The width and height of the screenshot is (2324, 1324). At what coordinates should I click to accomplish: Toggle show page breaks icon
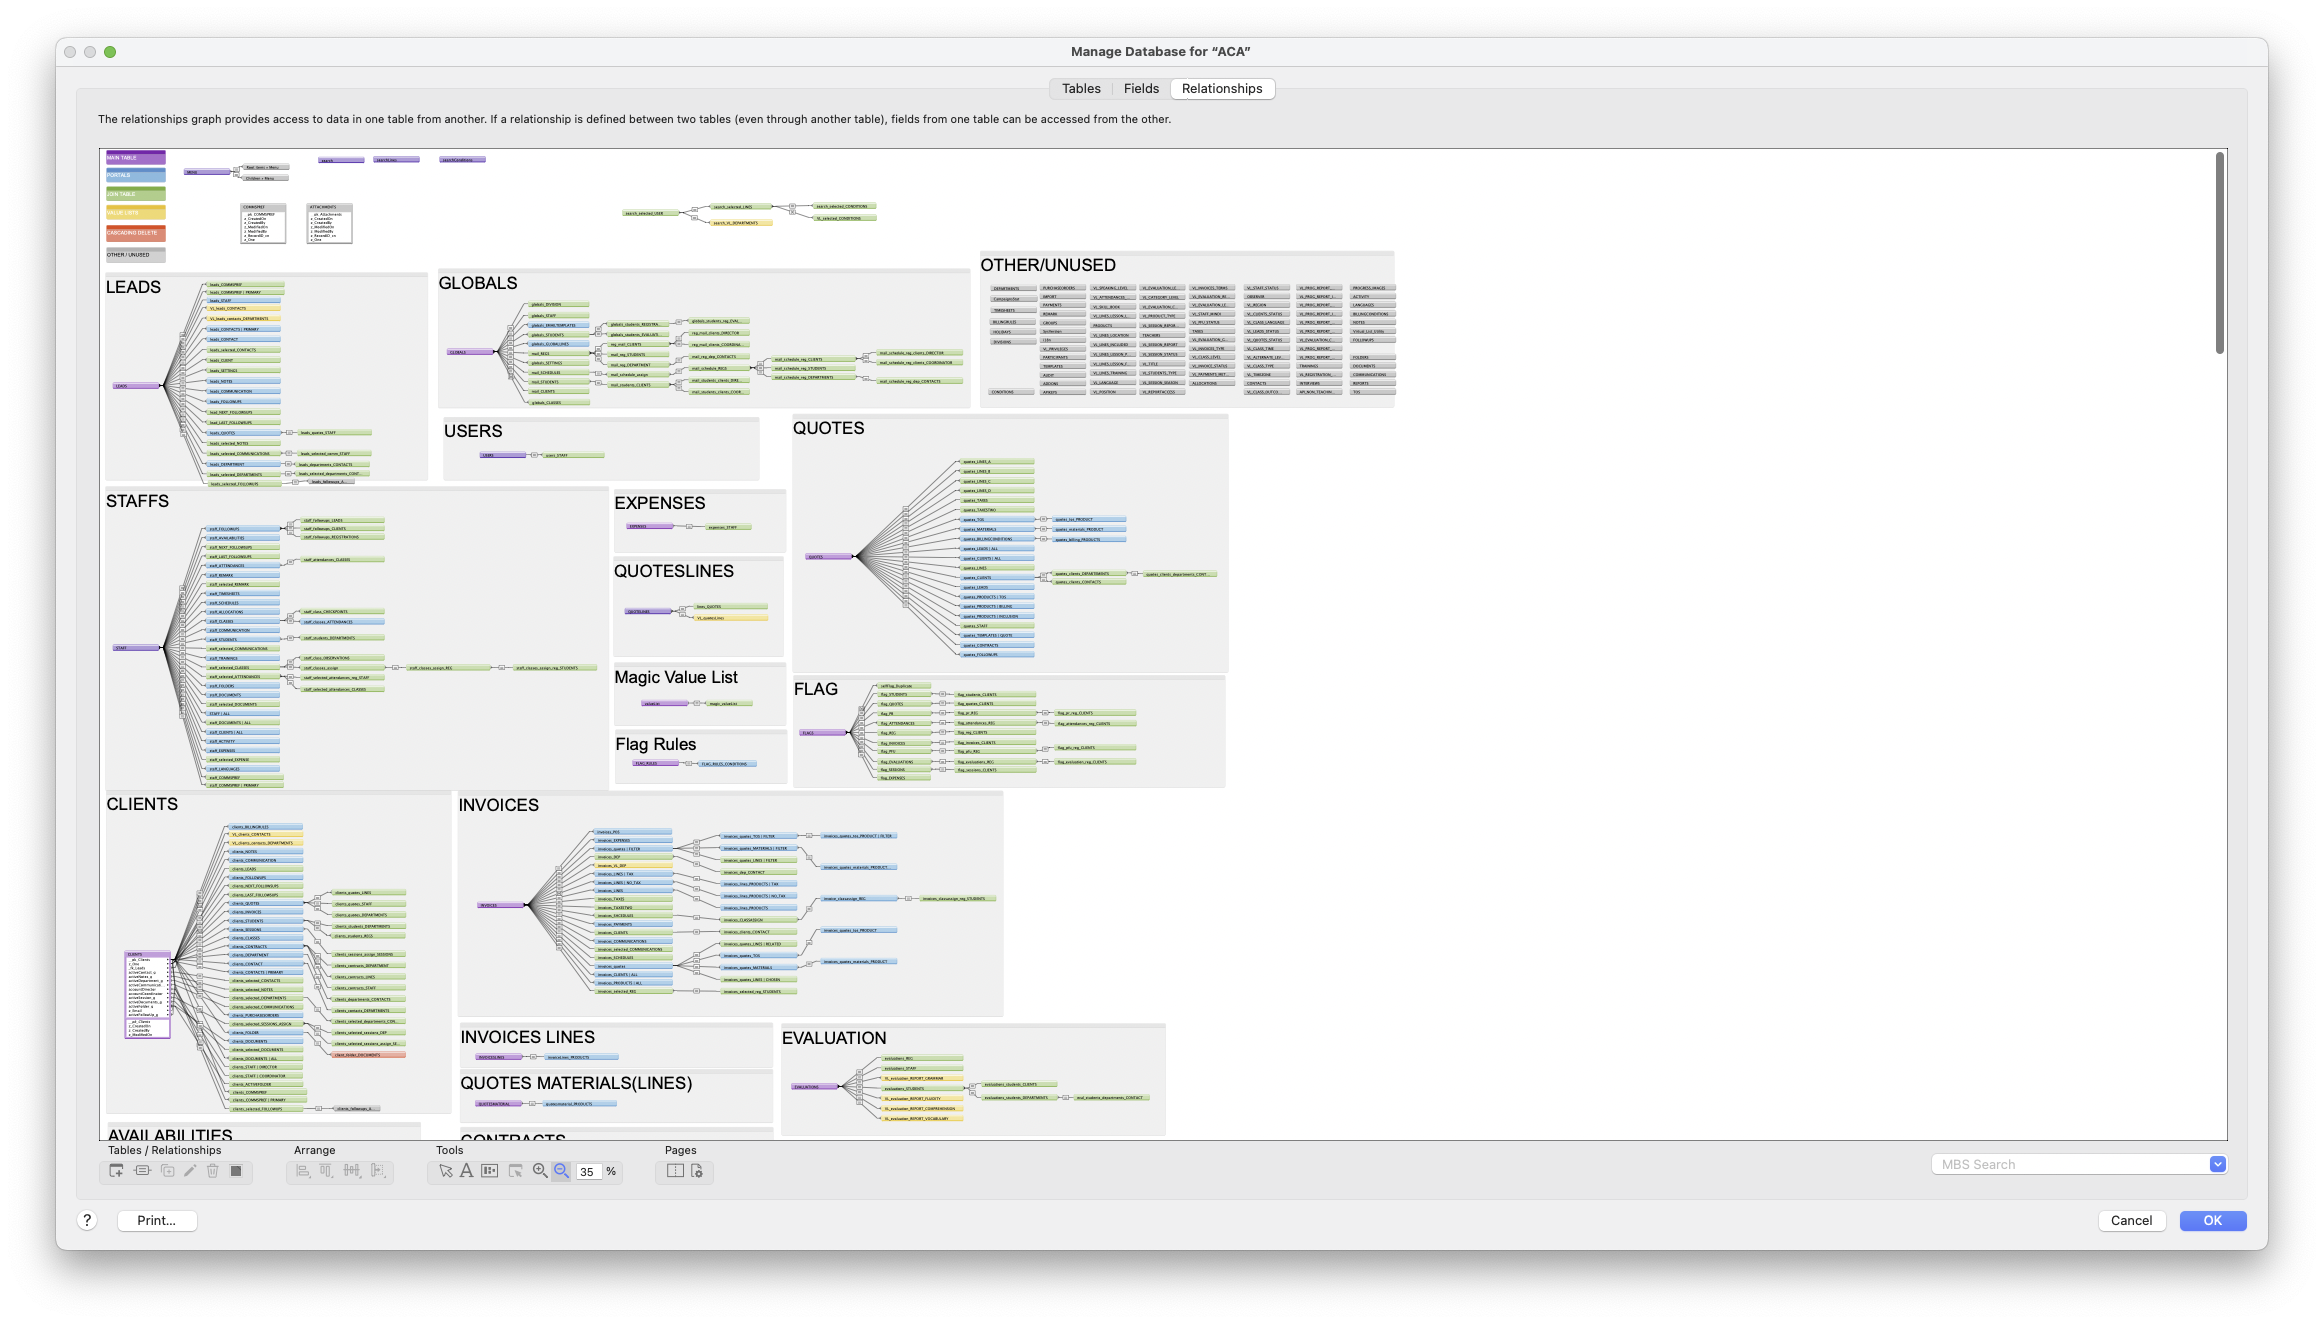(x=675, y=1171)
